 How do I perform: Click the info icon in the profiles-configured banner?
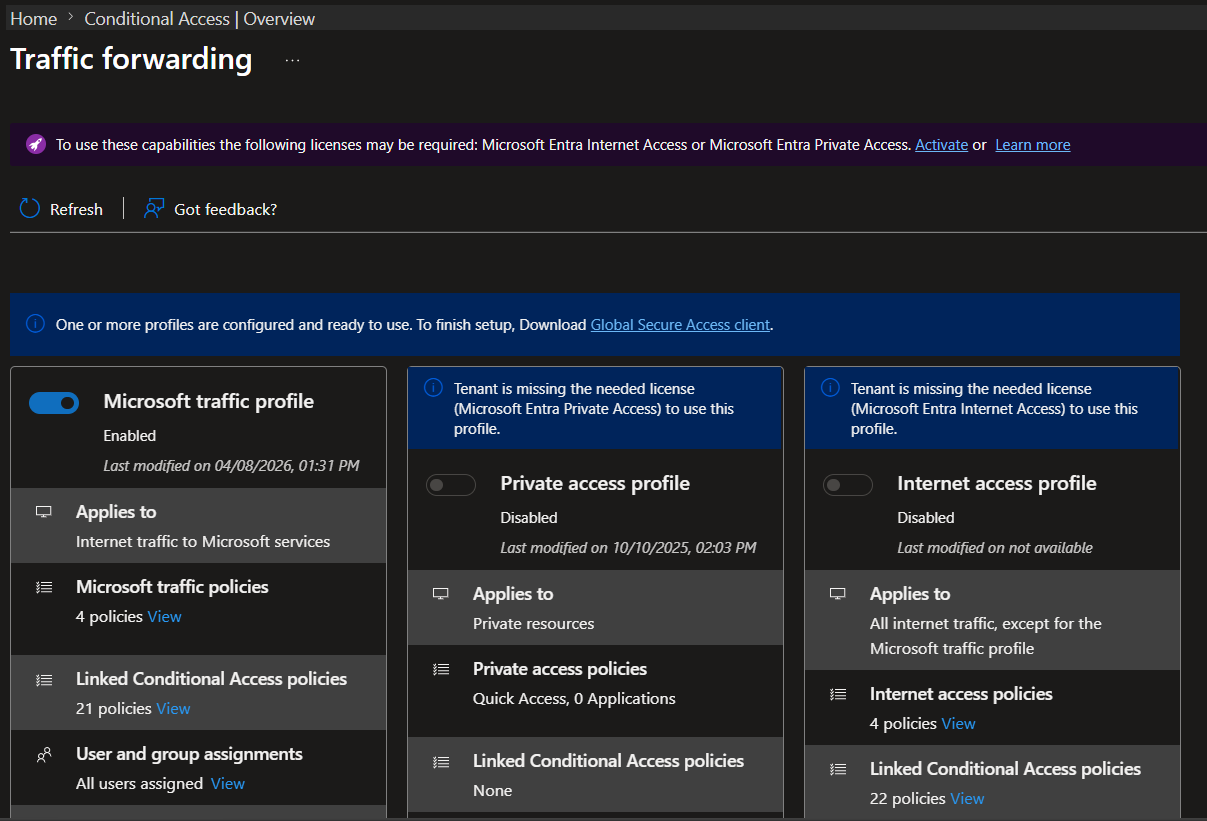pos(35,324)
